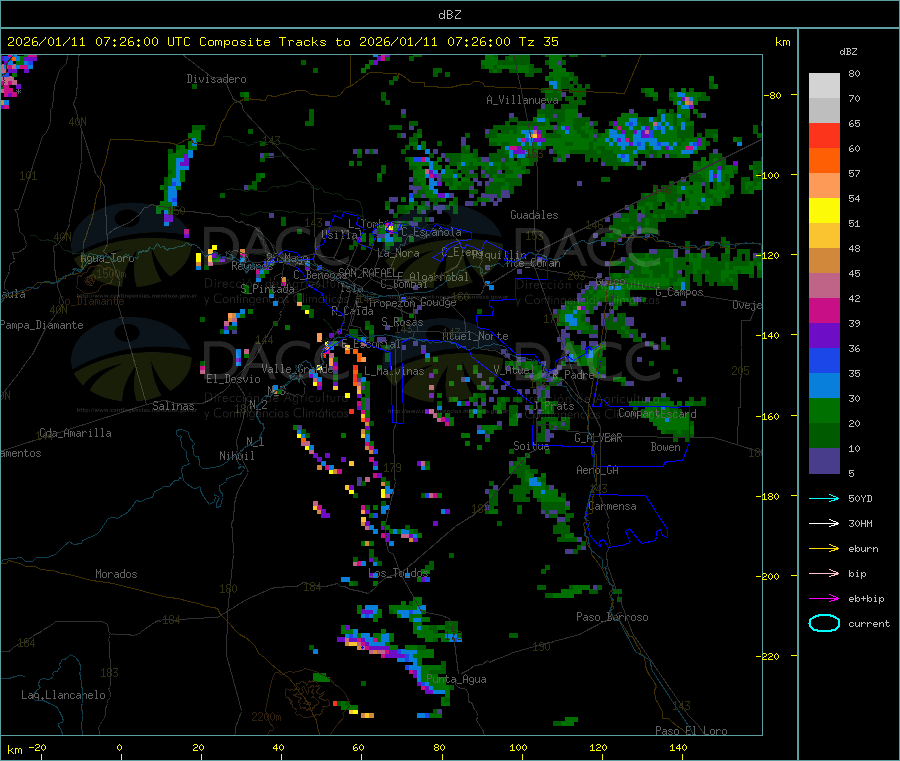Click the 'Lag.Llancanelo' map label
The height and width of the screenshot is (761, 900).
pos(63,696)
